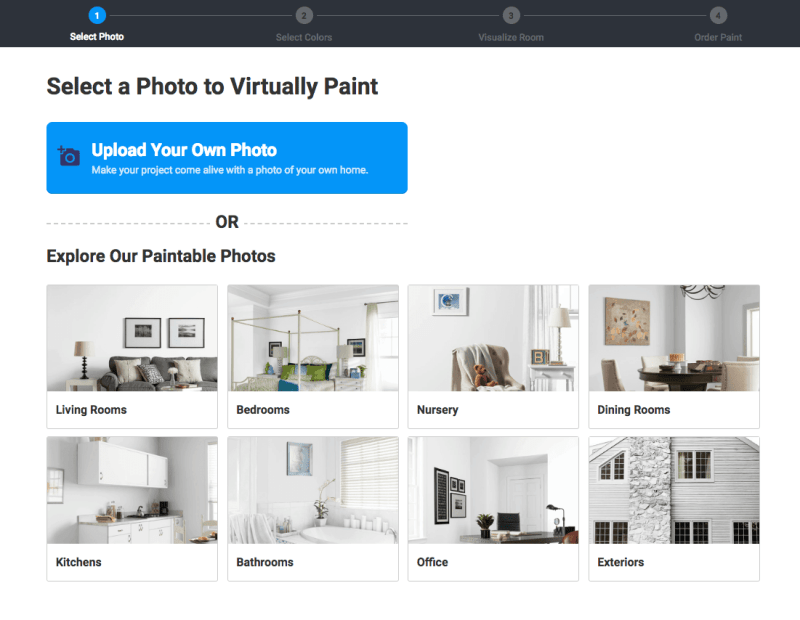
Task: Choose the Living Rooms photo thumbnail
Action: pos(132,338)
